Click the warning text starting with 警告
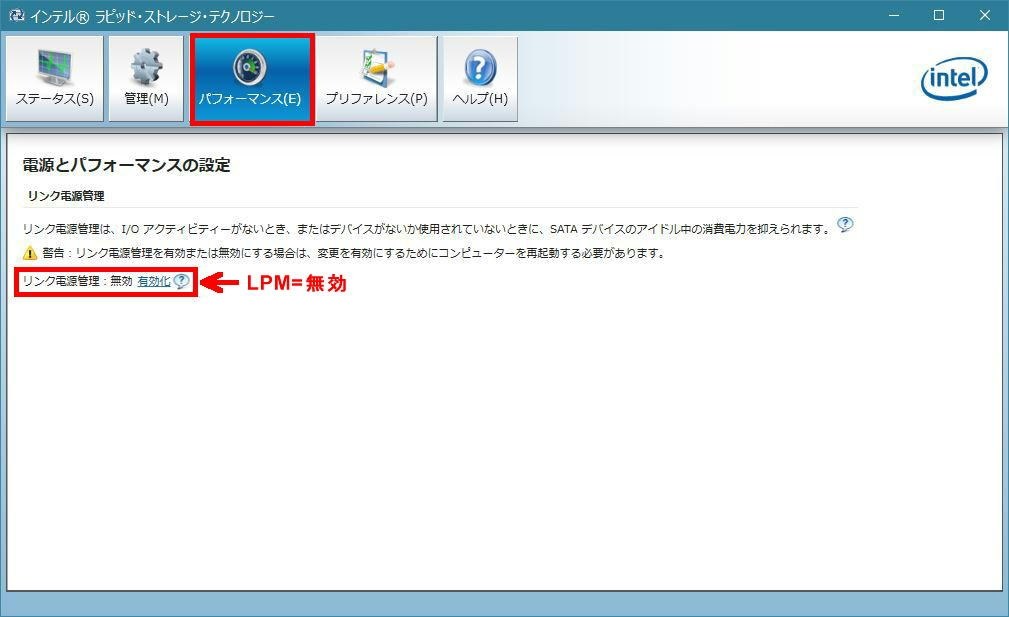 tap(353, 253)
